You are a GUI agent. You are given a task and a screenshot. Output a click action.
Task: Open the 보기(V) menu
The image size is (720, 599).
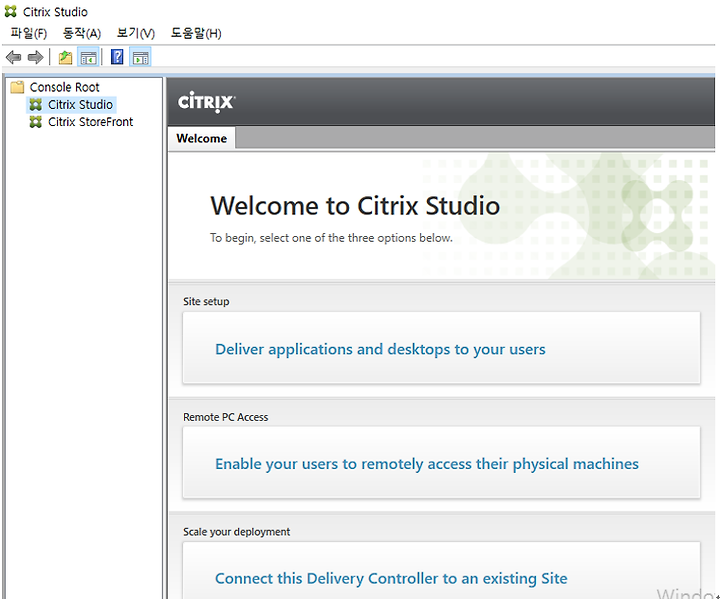[x=136, y=33]
